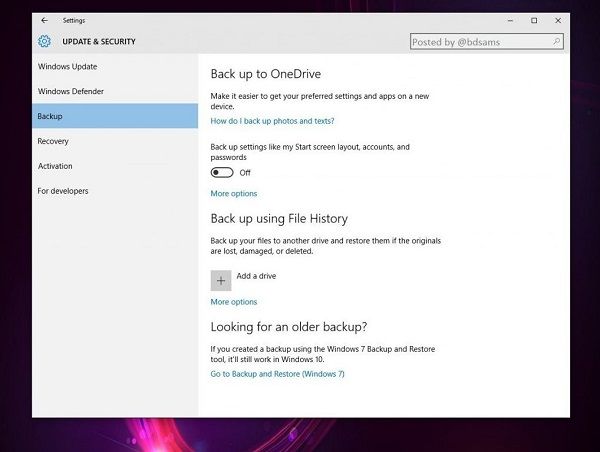Click the 'Off' toggle state label
600x452 pixels.
click(x=245, y=173)
